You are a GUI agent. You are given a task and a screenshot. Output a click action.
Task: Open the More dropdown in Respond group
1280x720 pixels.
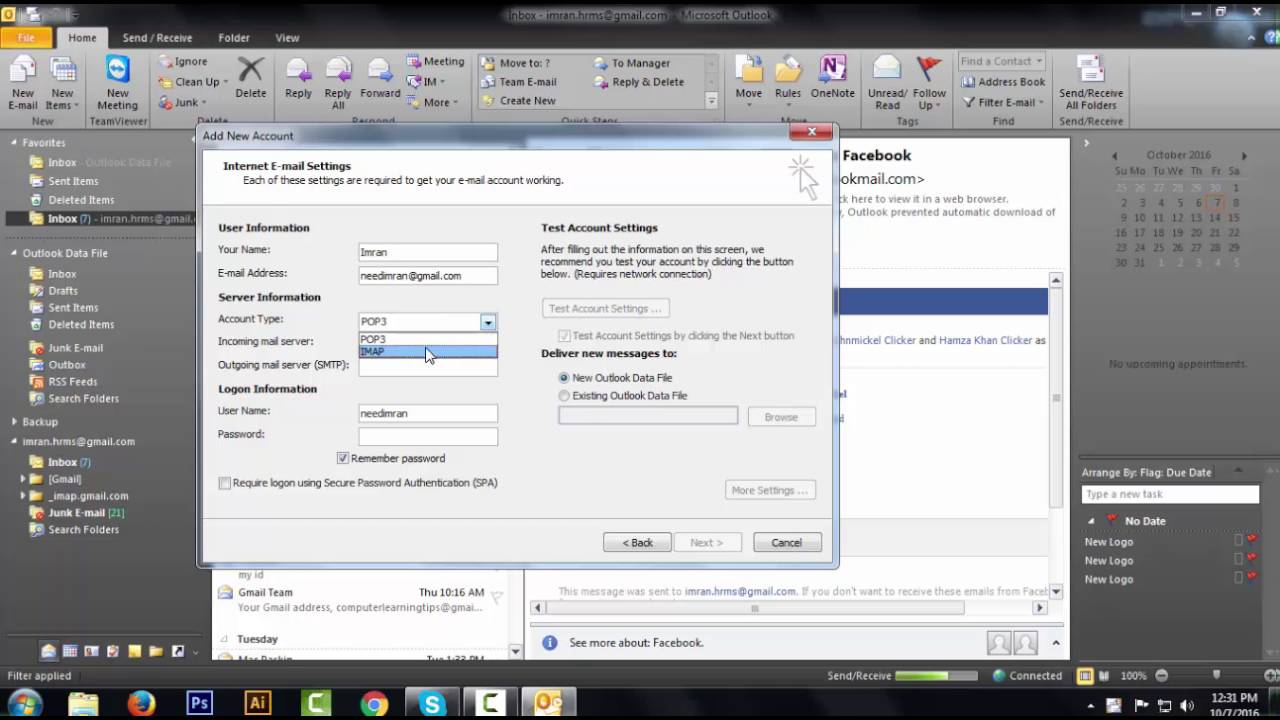[x=432, y=102]
